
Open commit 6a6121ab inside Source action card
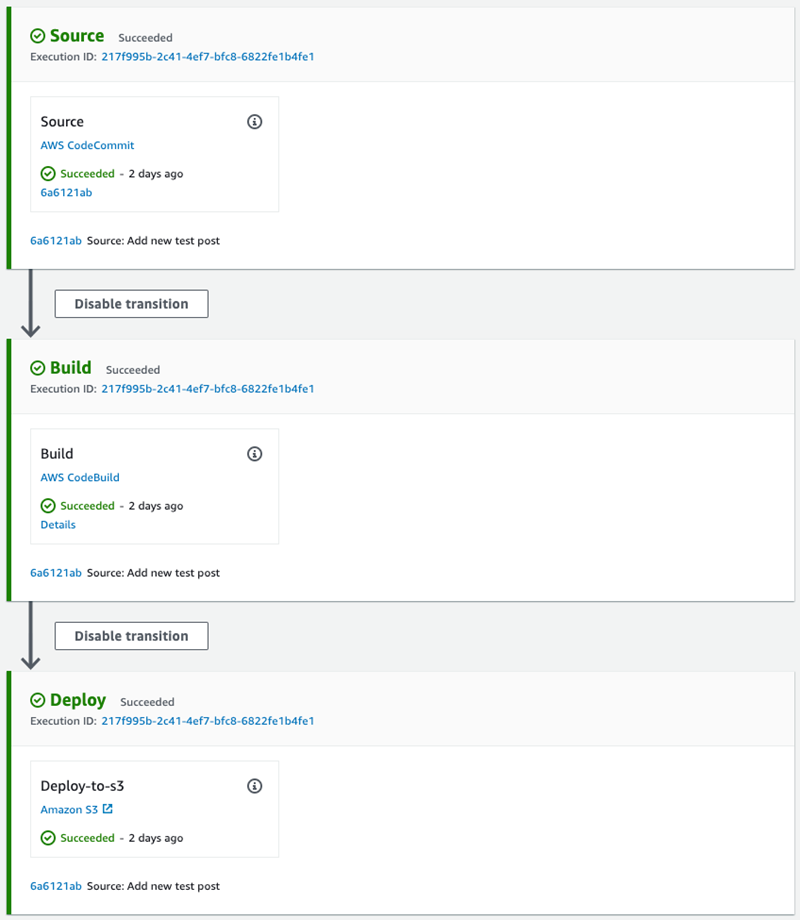pyautogui.click(x=66, y=193)
